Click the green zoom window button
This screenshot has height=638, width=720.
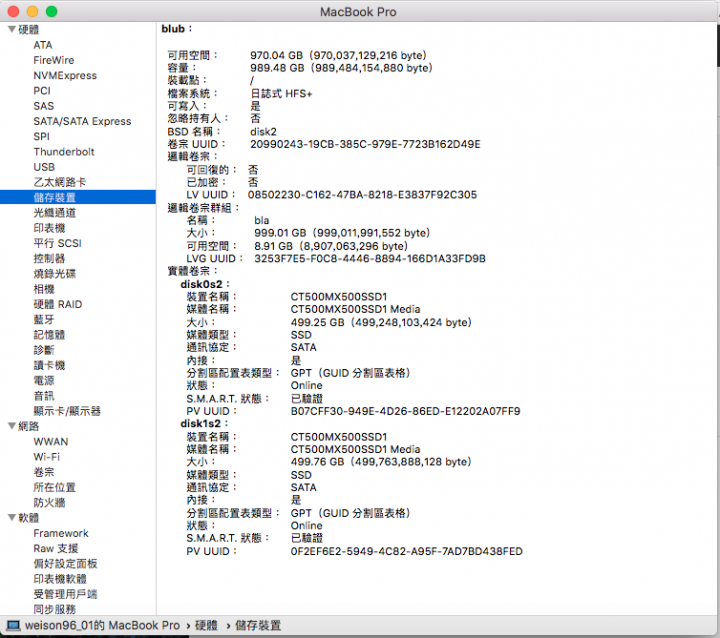point(51,11)
